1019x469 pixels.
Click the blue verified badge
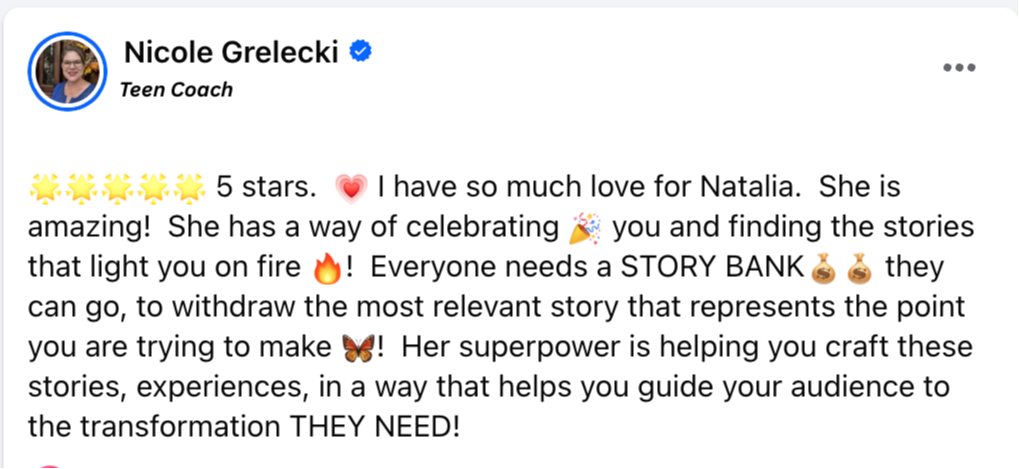pyautogui.click(x=360, y=52)
